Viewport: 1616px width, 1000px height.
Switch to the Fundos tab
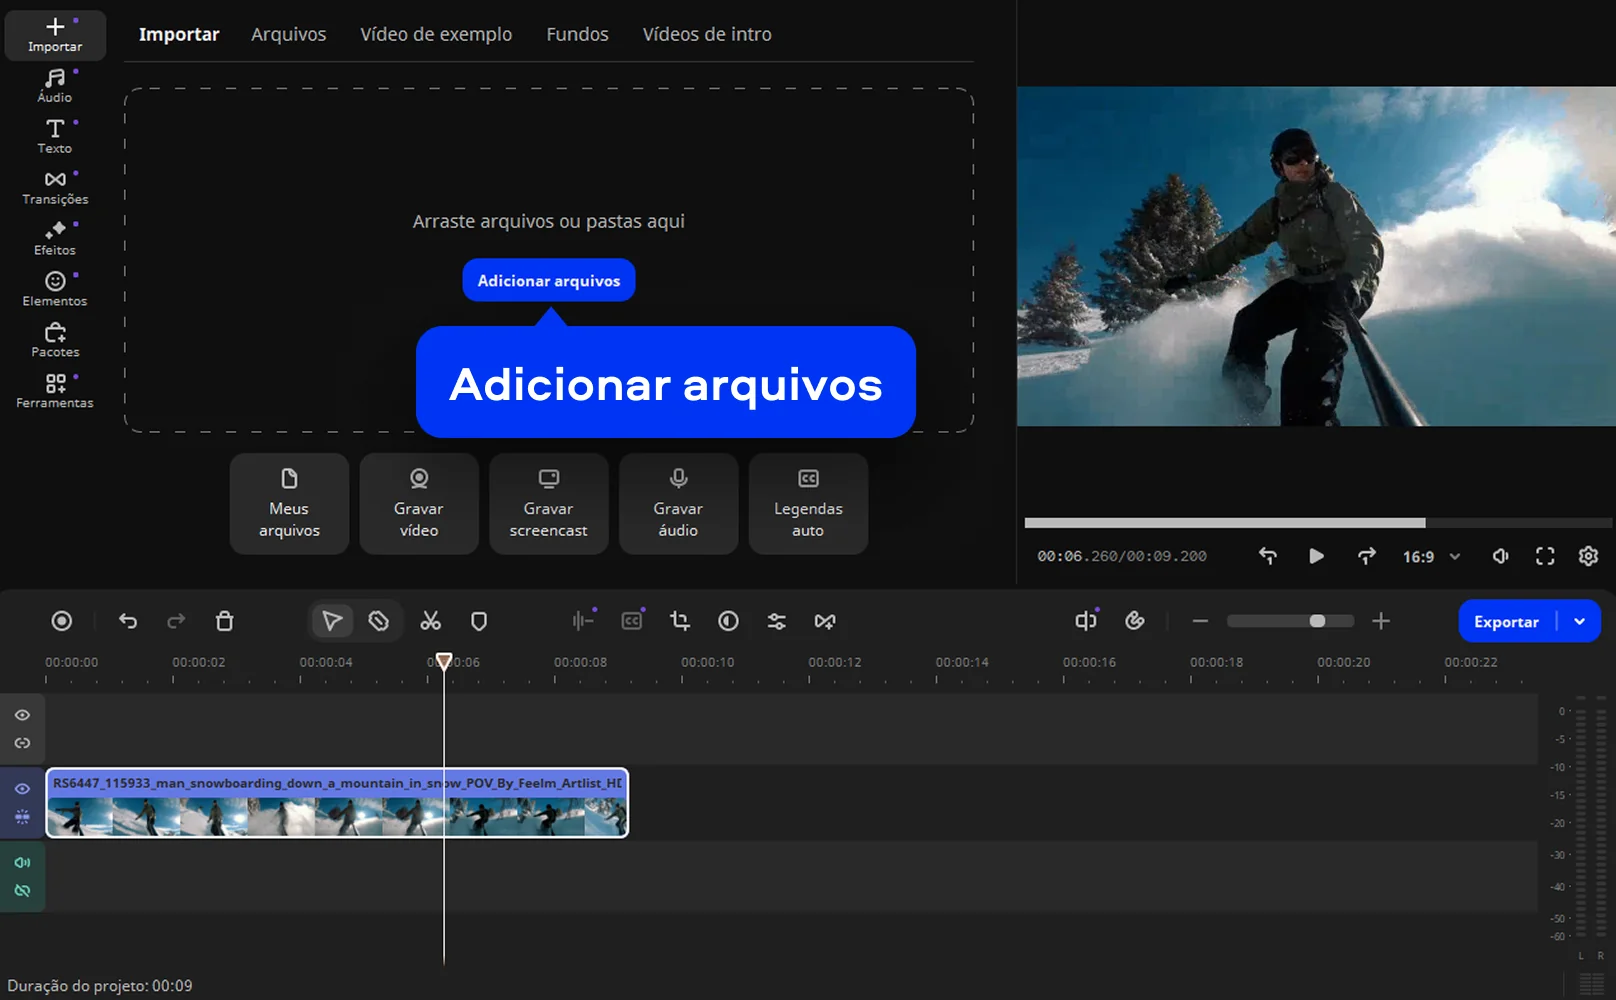pyautogui.click(x=577, y=34)
